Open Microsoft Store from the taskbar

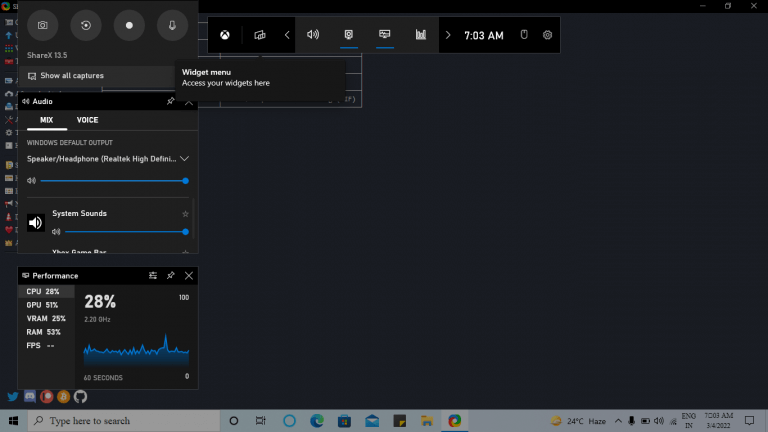[344, 421]
